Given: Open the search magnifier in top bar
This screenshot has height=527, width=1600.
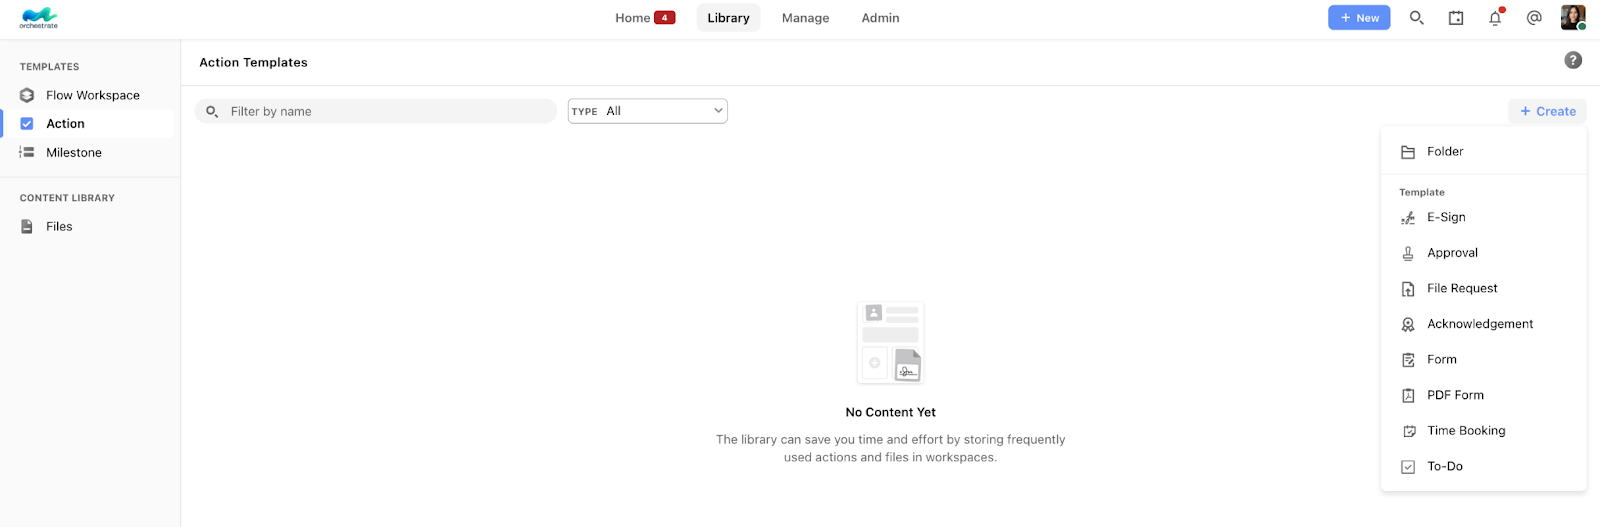Looking at the screenshot, I should [1416, 18].
